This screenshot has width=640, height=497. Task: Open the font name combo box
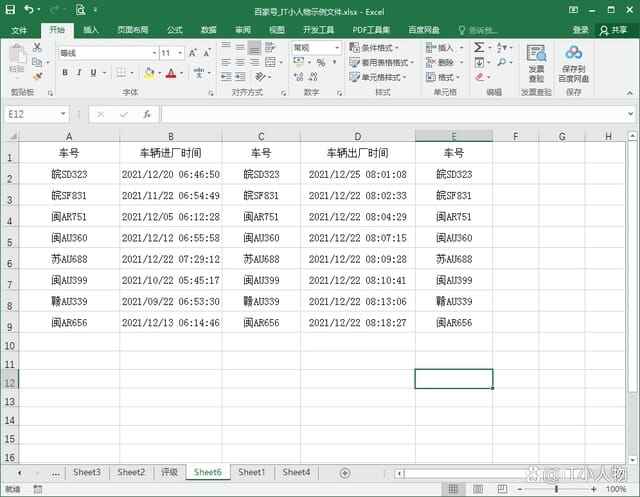108,53
